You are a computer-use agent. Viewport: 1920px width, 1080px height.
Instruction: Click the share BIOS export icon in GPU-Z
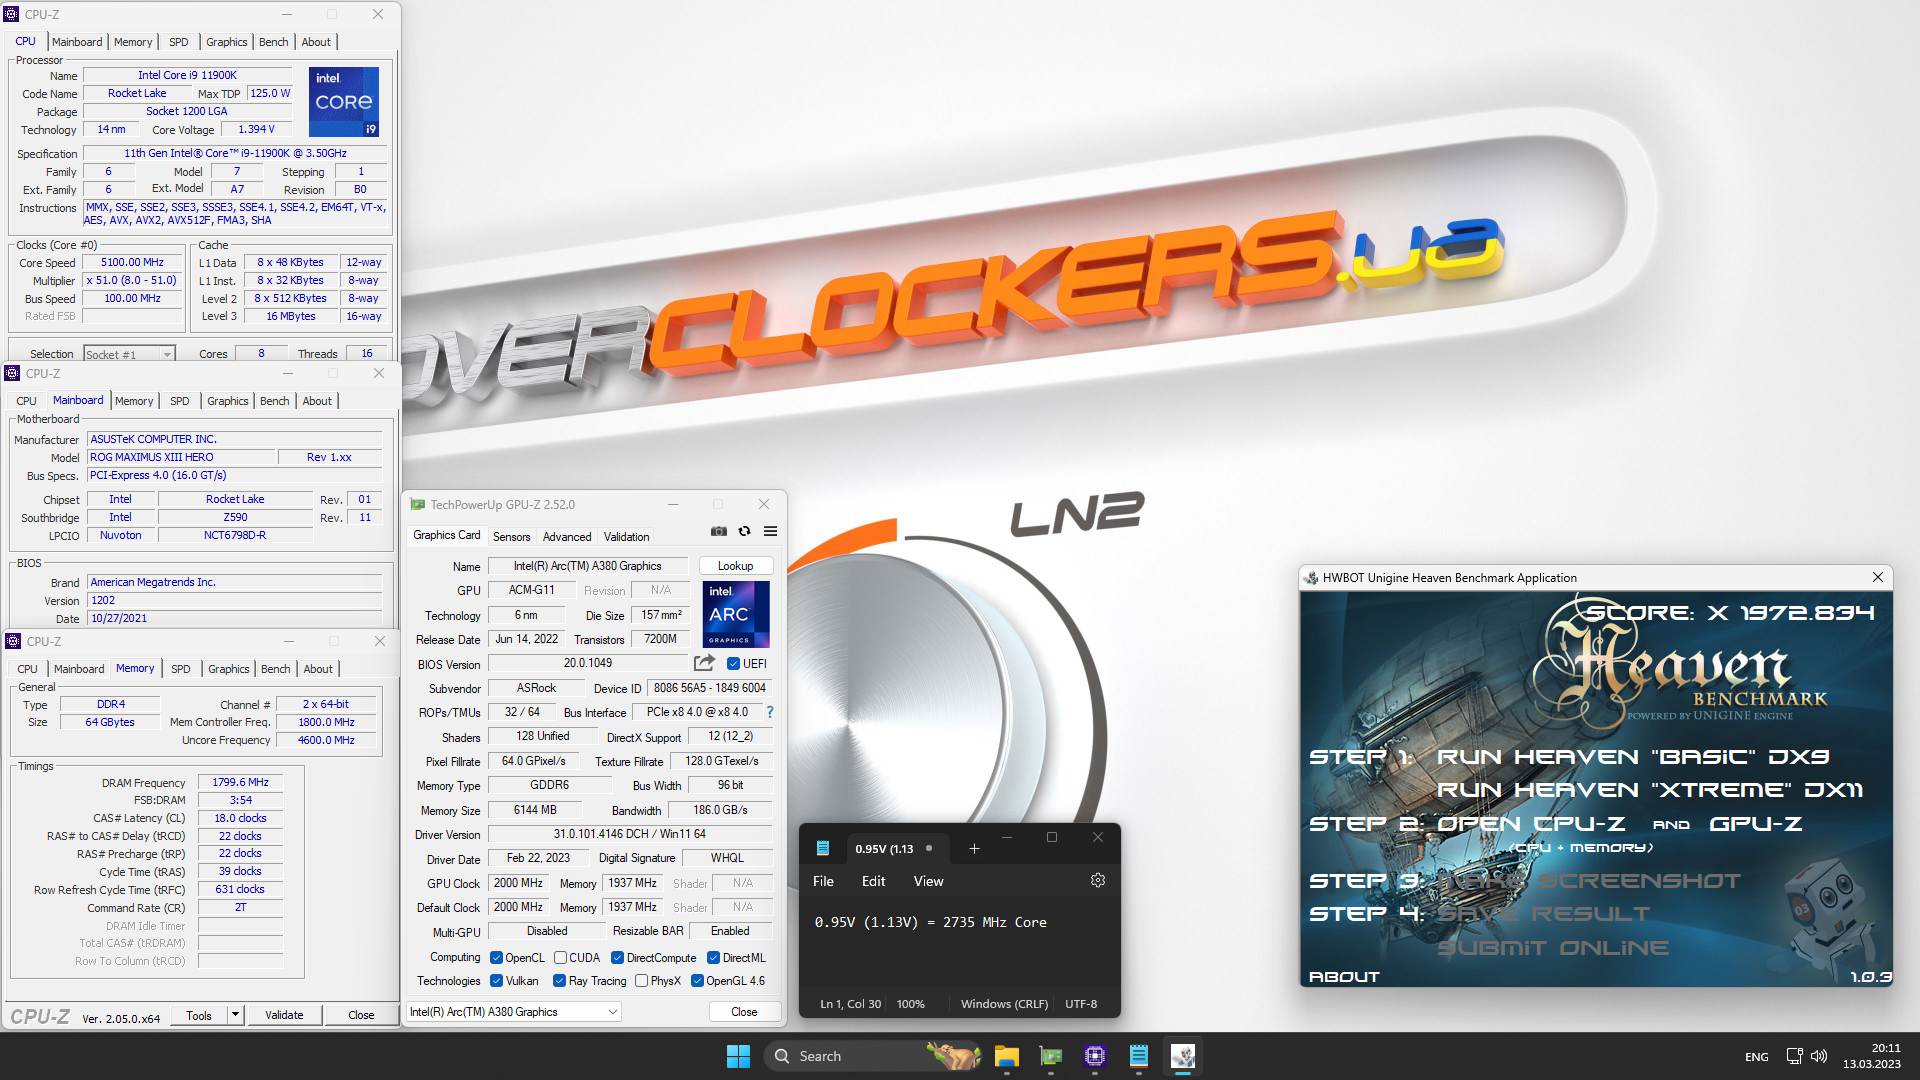click(704, 663)
